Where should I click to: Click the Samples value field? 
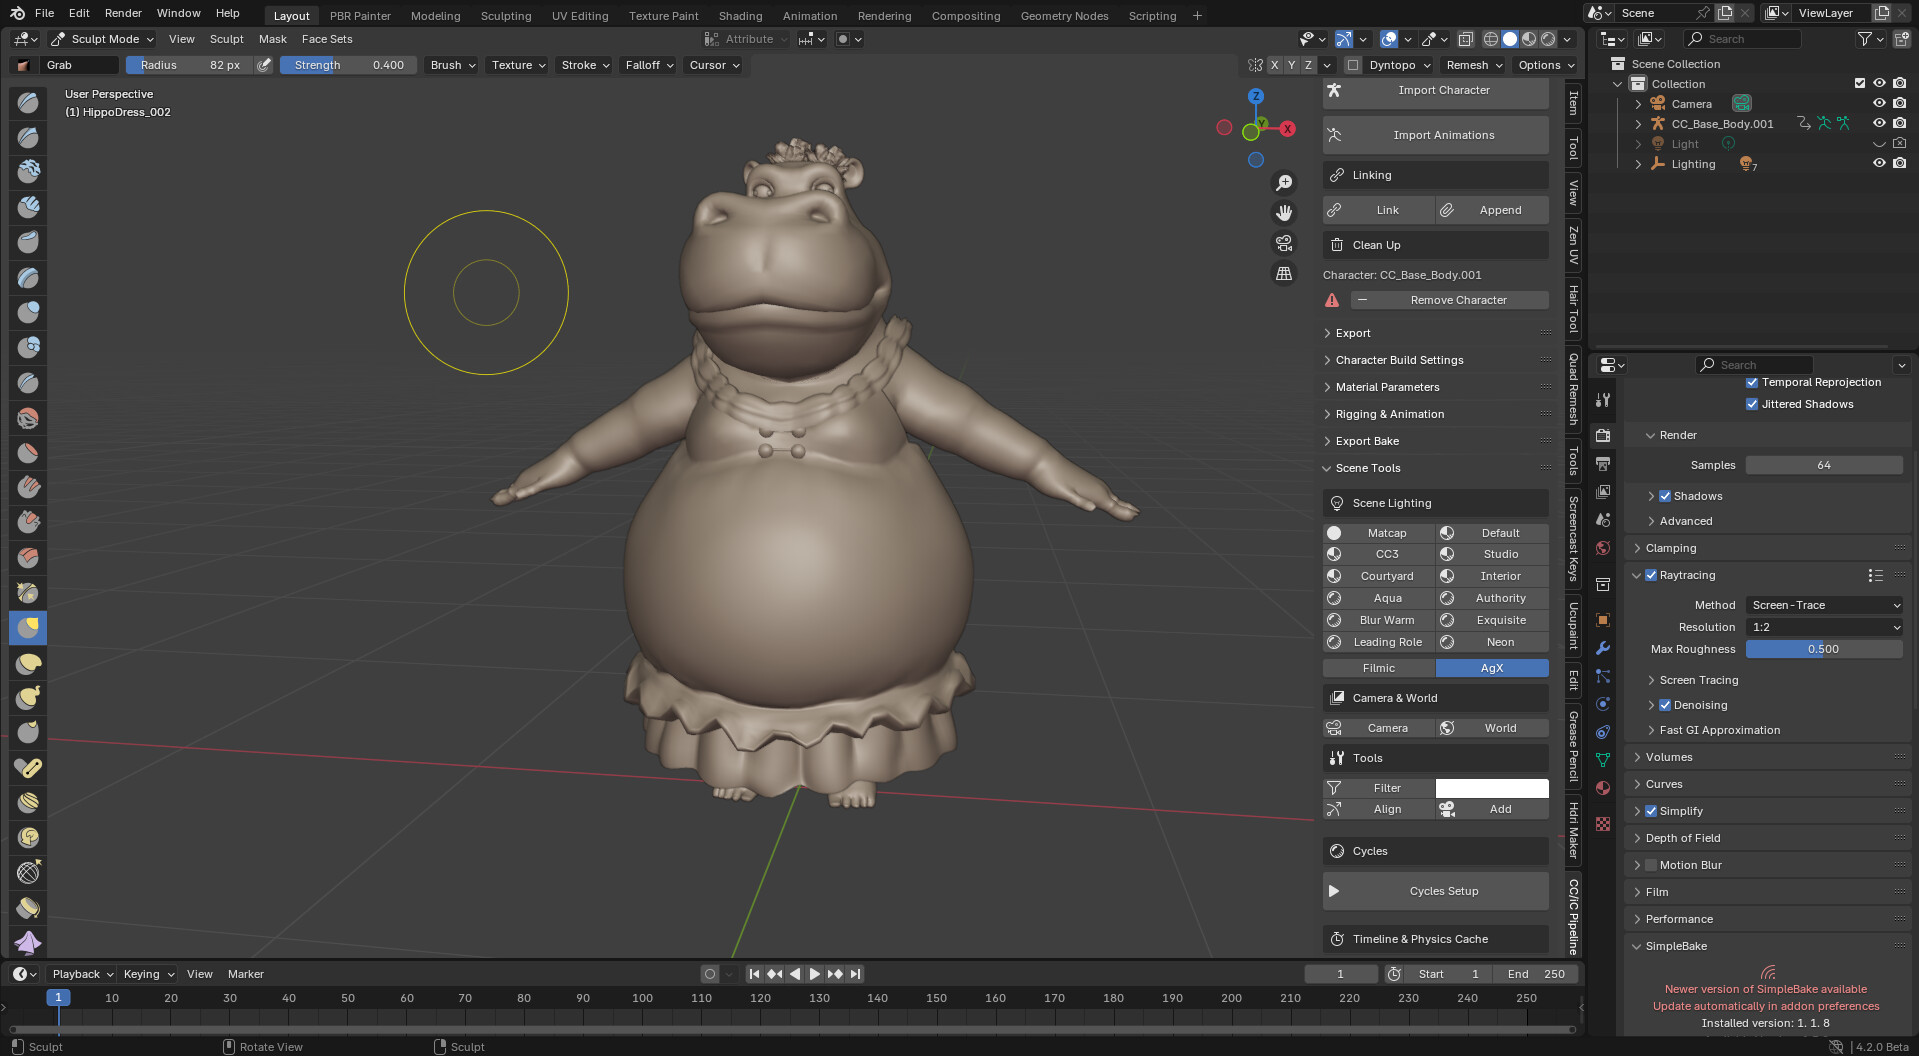1824,465
